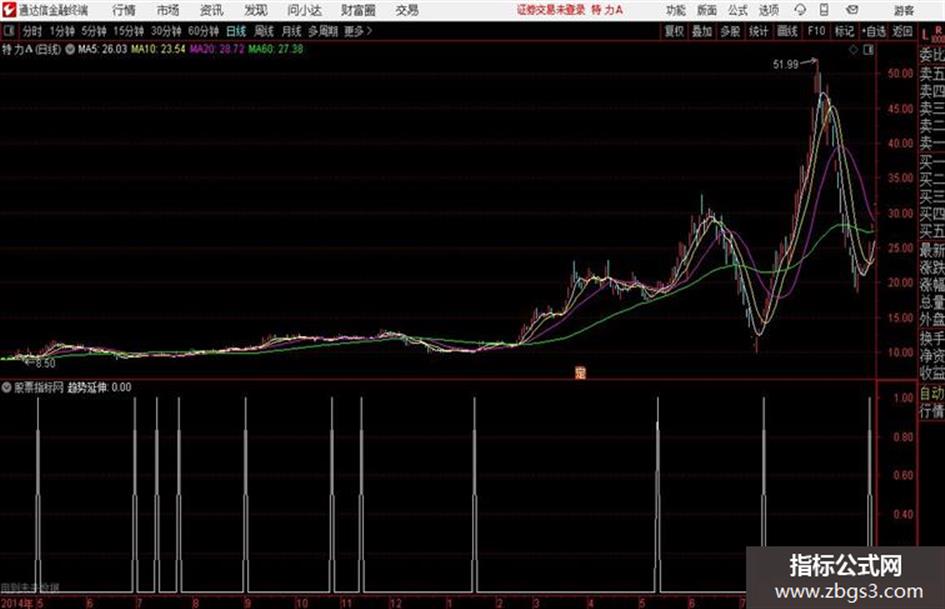Click the MA10: 23.54 value
Viewport: 945px width, 609px height.
point(158,49)
